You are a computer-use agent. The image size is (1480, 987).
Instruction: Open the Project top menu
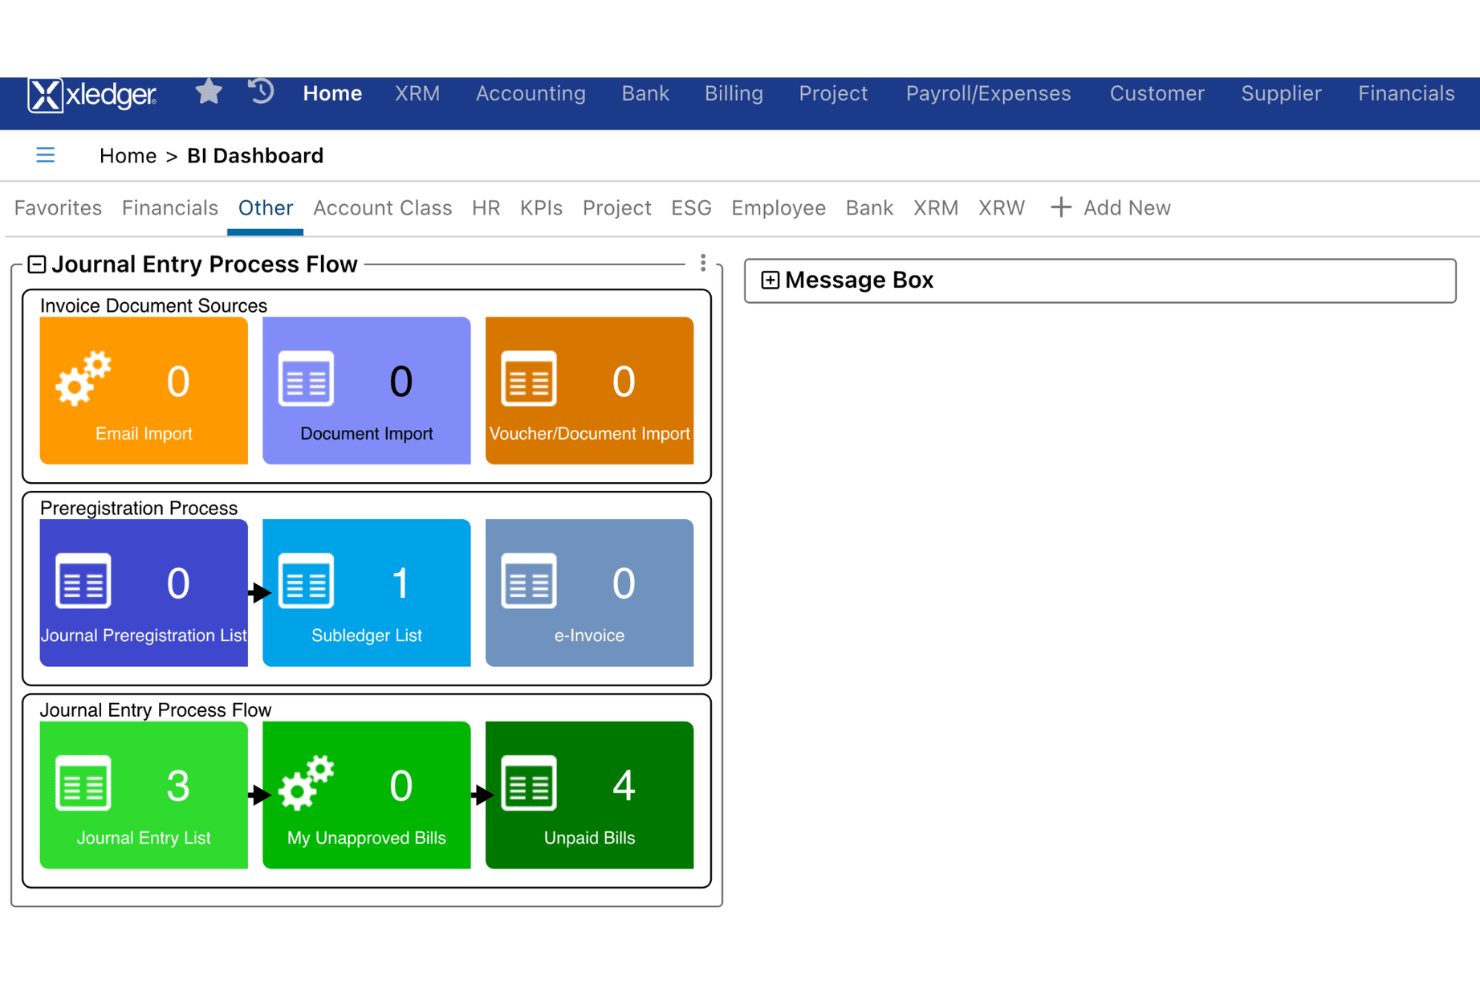(833, 94)
